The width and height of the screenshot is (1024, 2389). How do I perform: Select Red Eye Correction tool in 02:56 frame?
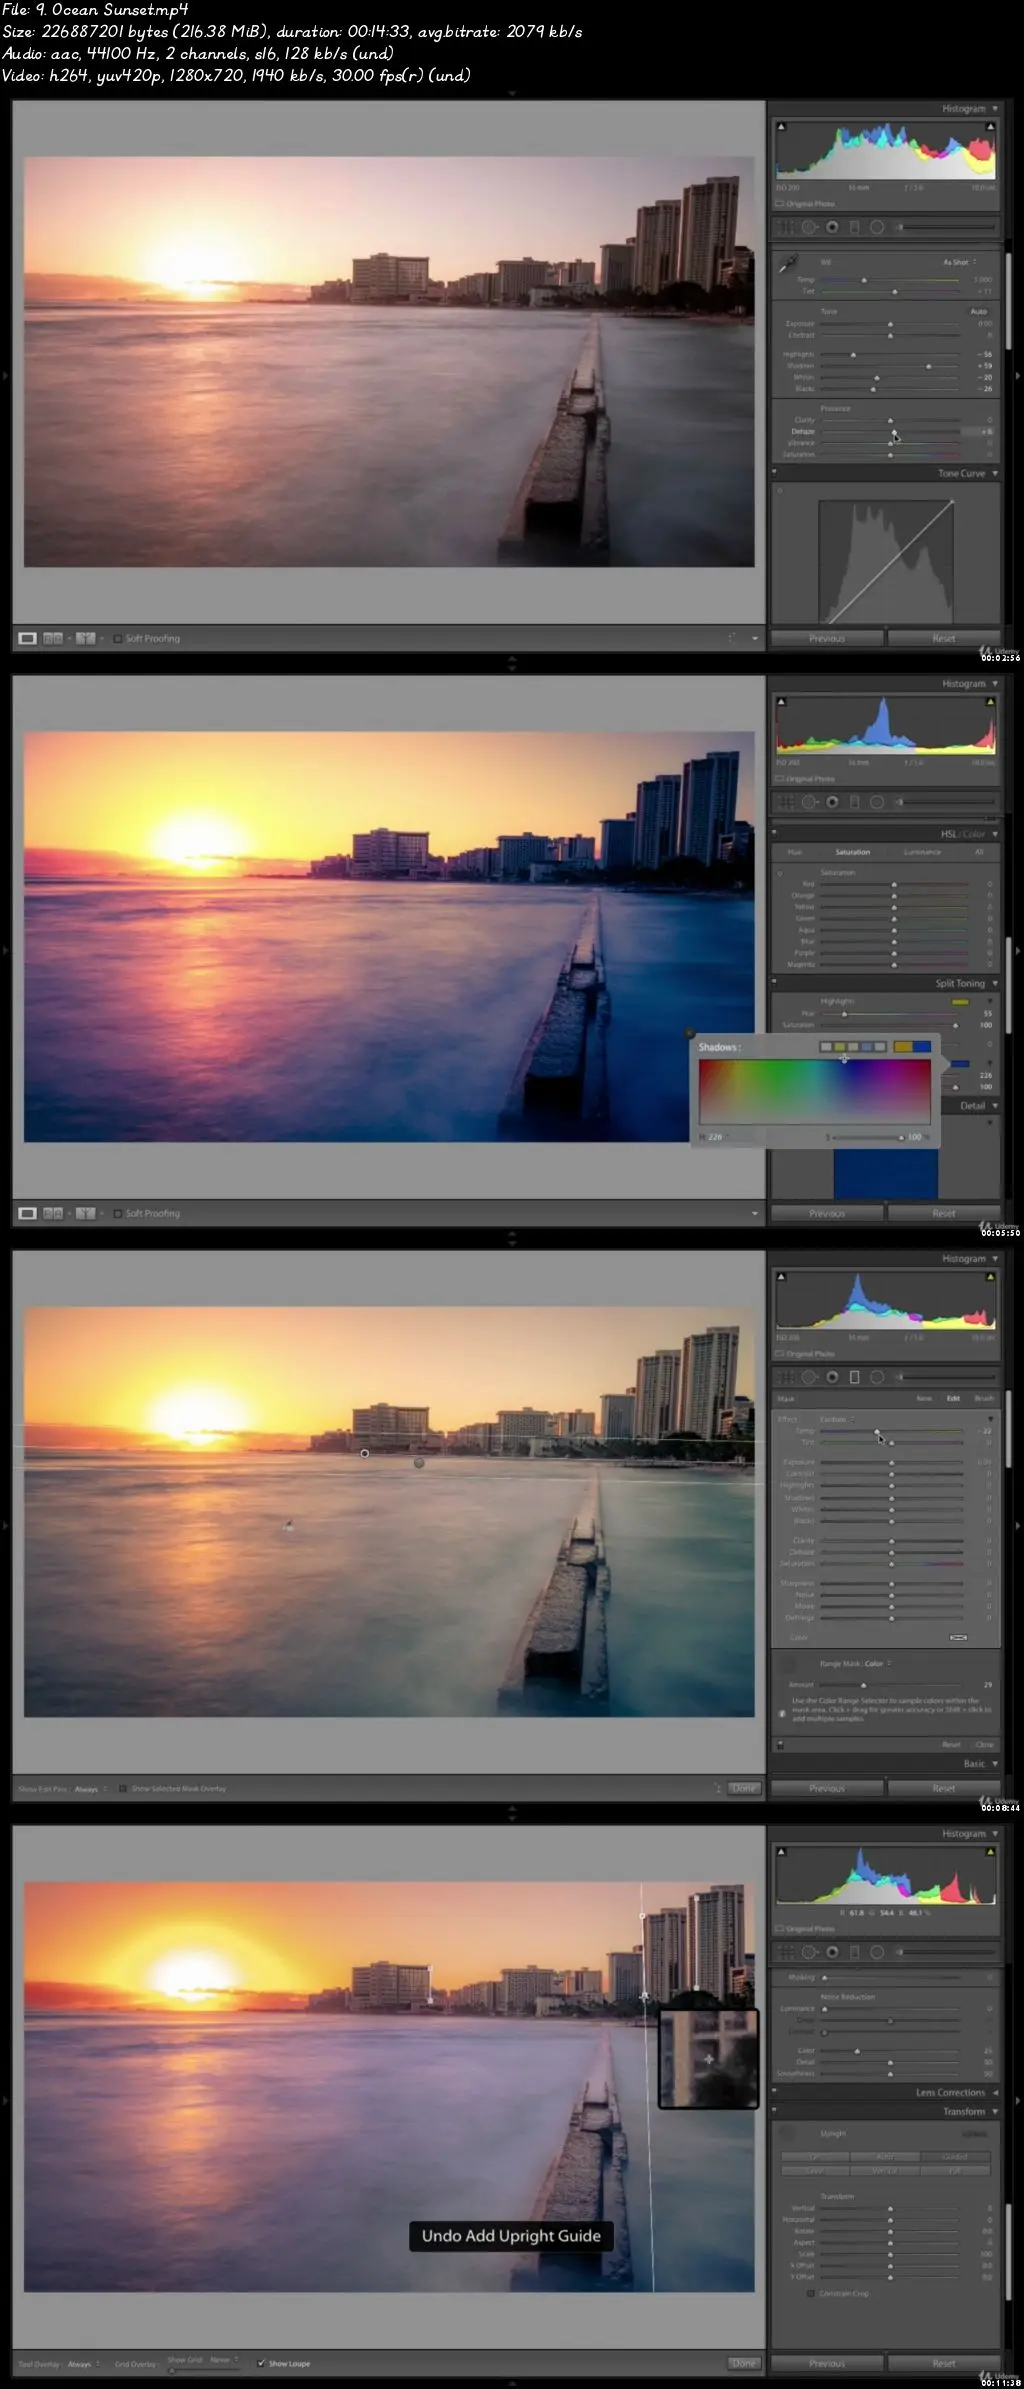click(x=832, y=227)
